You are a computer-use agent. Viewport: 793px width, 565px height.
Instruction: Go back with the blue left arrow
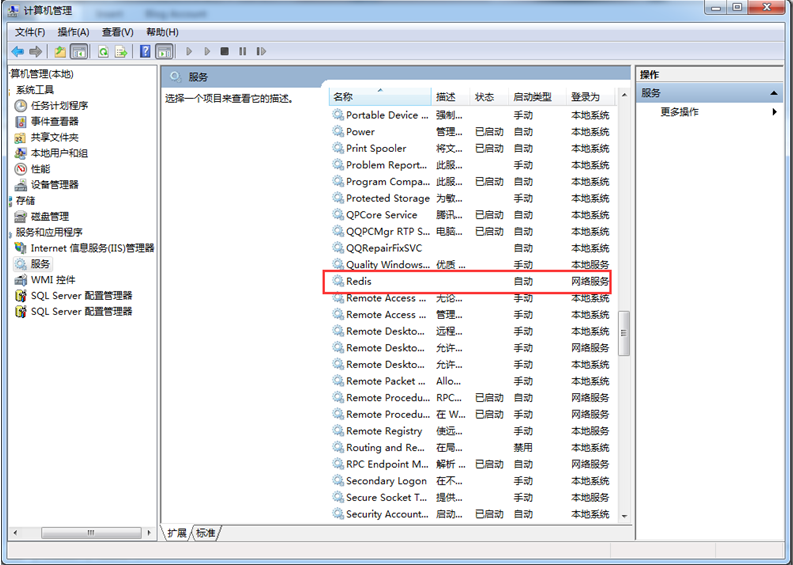coord(18,51)
